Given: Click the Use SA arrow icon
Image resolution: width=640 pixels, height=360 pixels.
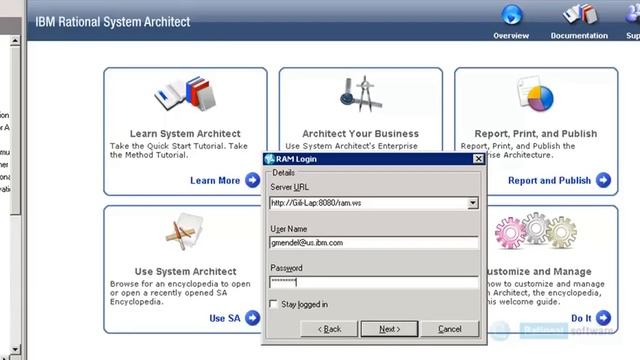Looking at the screenshot, I should click(x=253, y=318).
